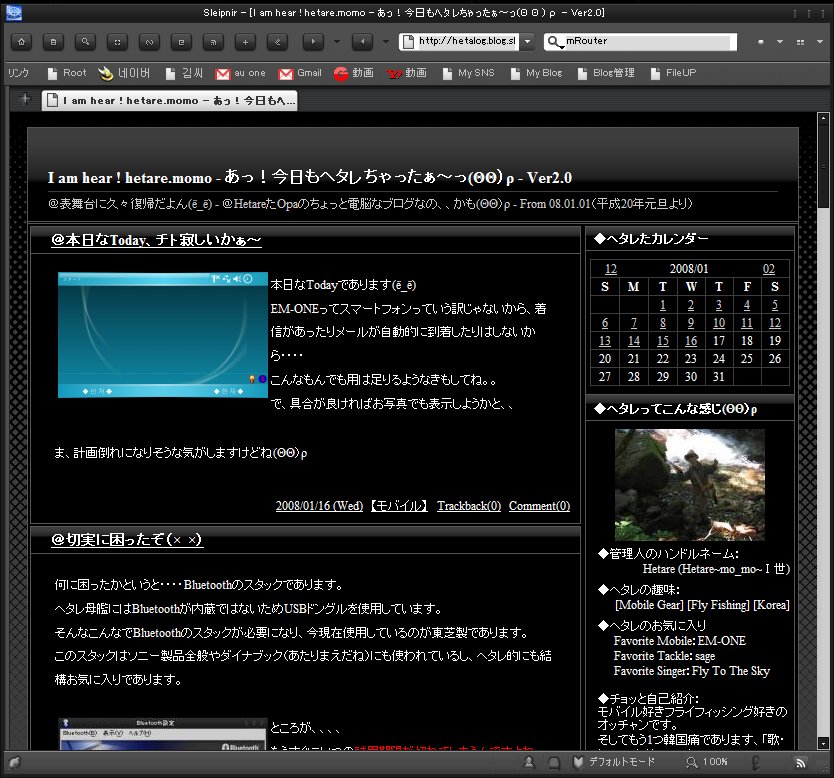Open the My SNS bookmark
This screenshot has width=834, height=778.
coord(469,73)
